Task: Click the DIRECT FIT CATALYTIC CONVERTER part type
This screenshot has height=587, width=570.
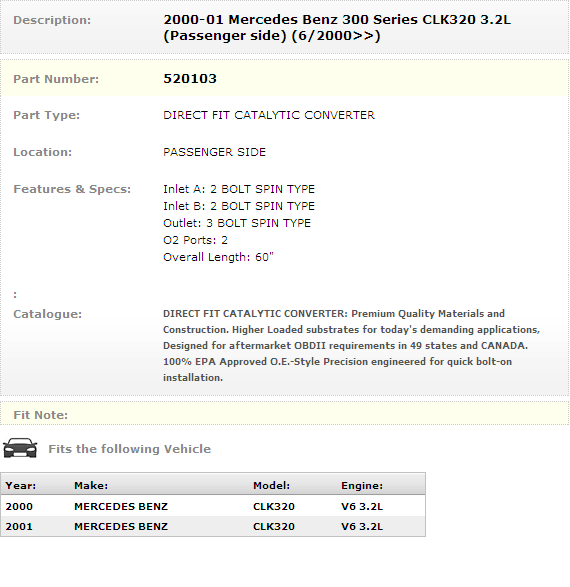Action: [269, 115]
